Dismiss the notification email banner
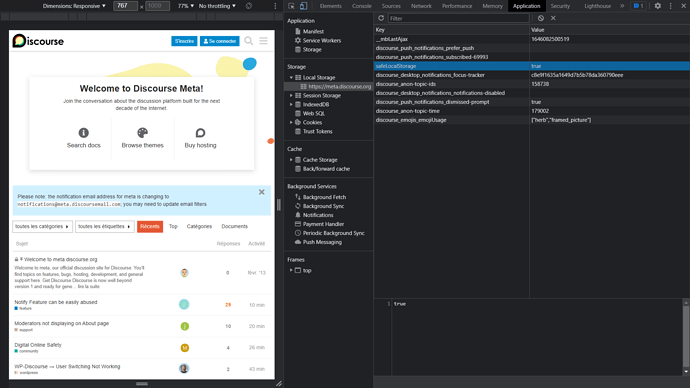Screen dimensions: 690x388 click(261, 192)
